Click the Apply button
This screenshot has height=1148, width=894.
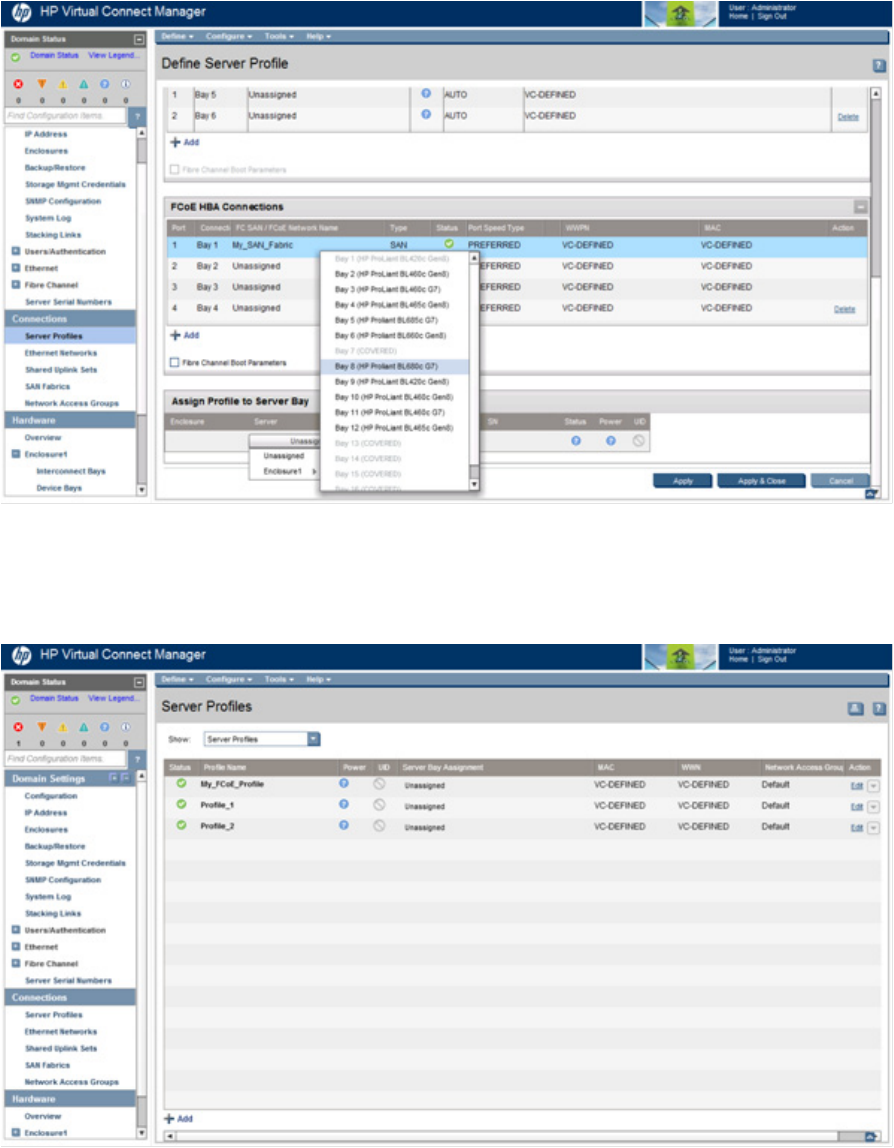tap(682, 481)
